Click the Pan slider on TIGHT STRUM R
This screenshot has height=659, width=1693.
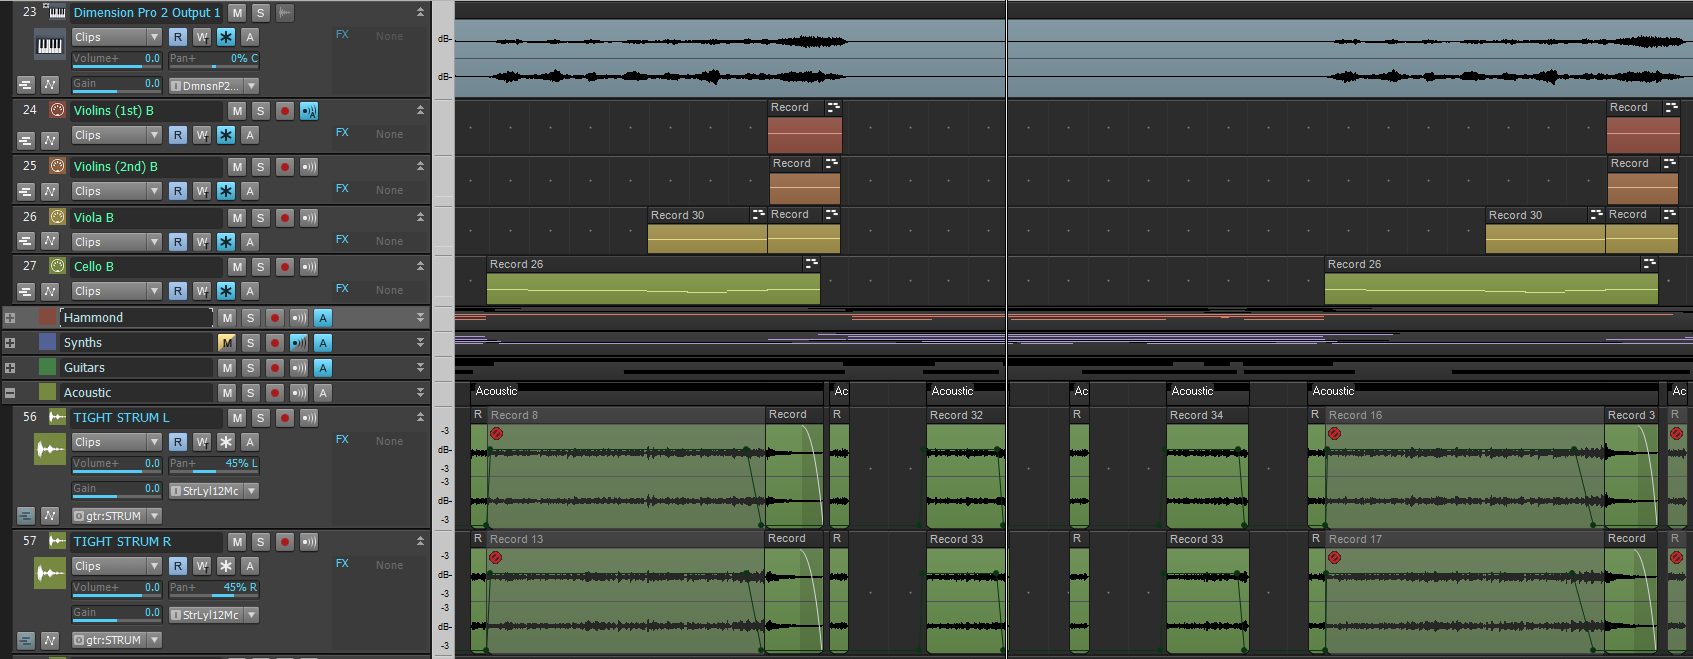click(x=213, y=588)
